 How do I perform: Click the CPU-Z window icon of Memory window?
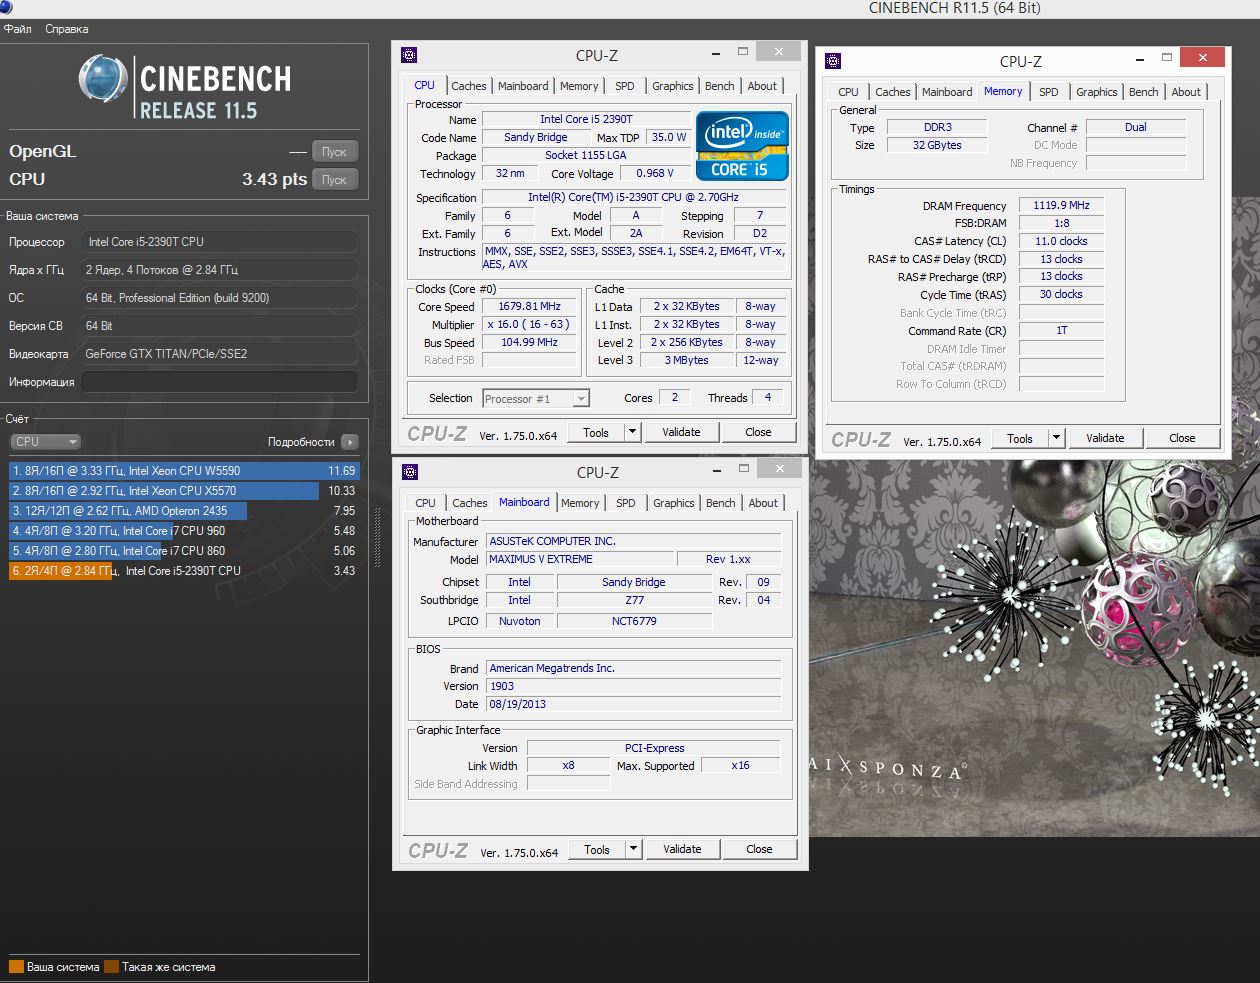click(x=833, y=61)
